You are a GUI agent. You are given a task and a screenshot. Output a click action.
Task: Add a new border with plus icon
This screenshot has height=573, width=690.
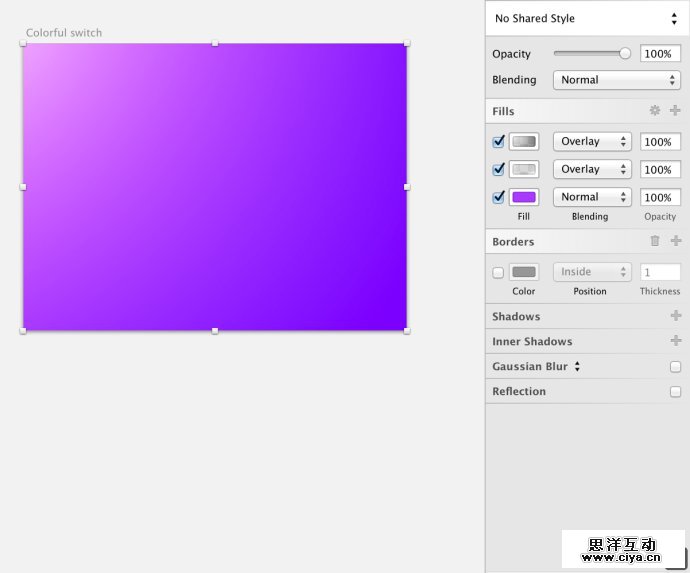(675, 241)
